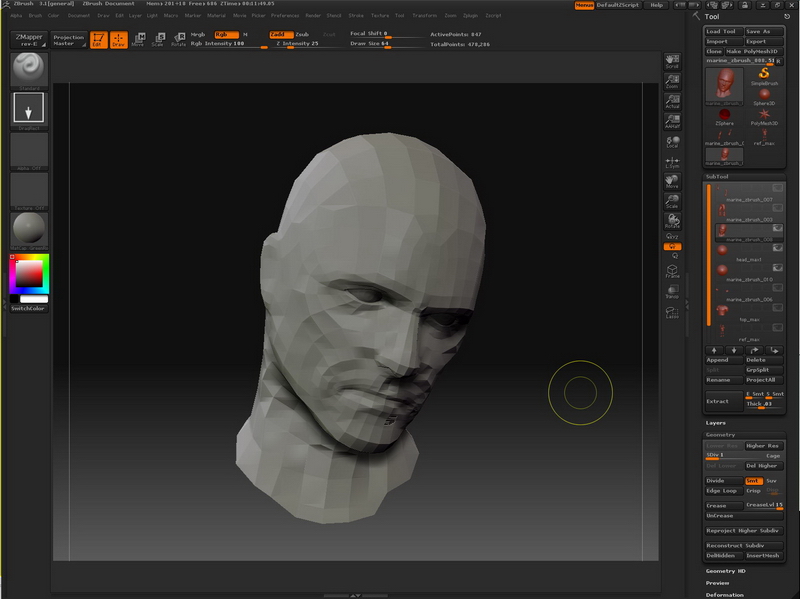Select the Sphere3D tool icon
The image size is (800, 599).
764,97
